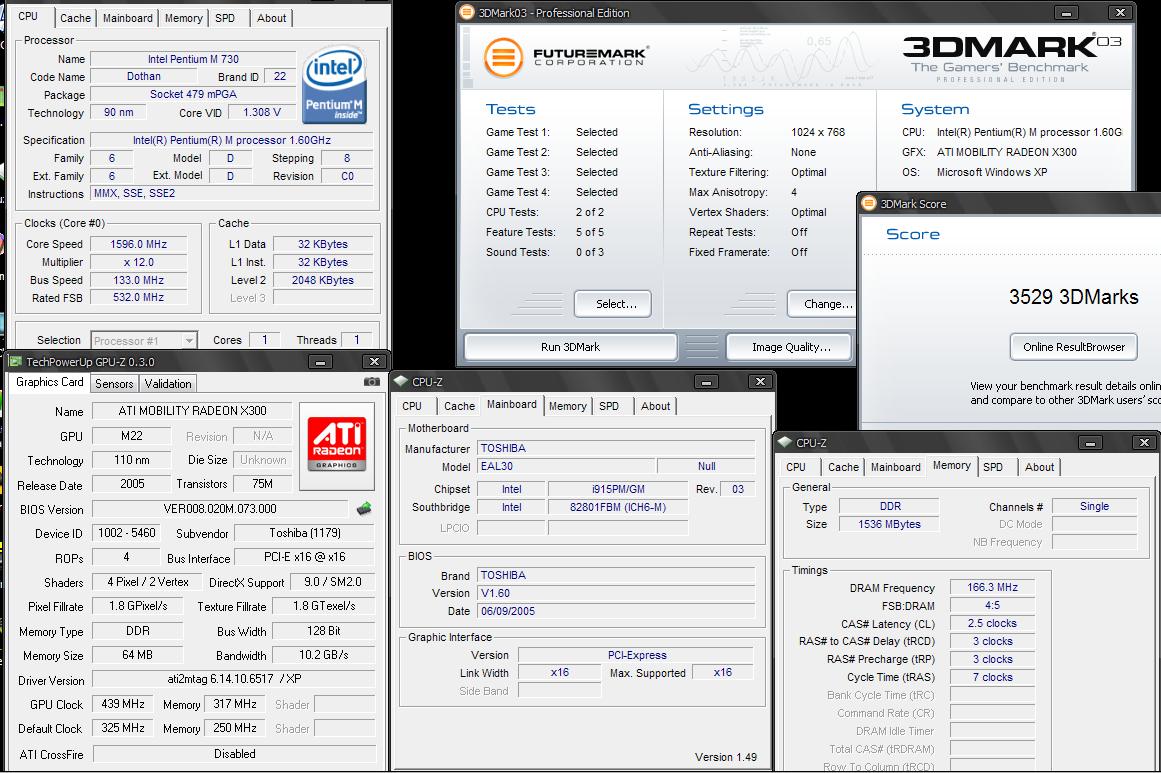This screenshot has width=1161, height=773.
Task: Click processor name Intel Pentium M 730
Action: click(193, 59)
